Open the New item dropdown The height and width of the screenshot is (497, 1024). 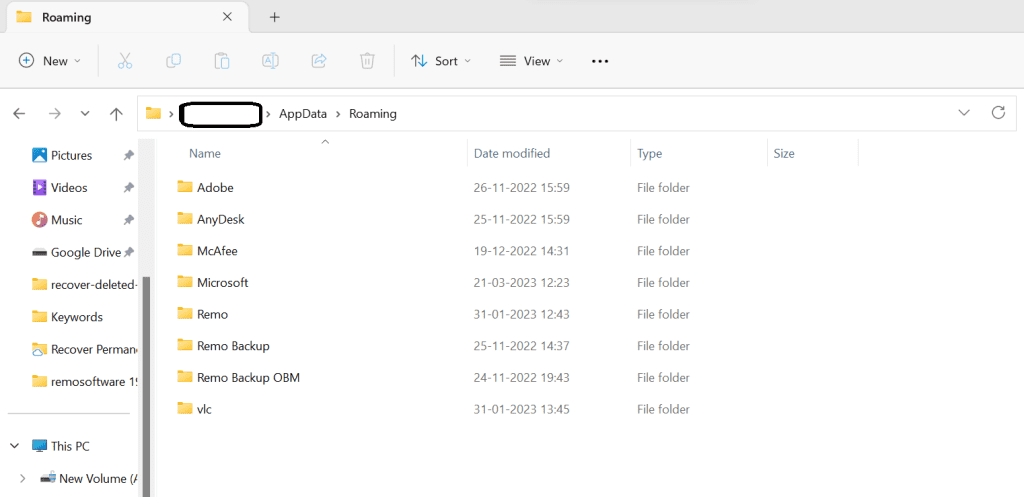tap(50, 61)
